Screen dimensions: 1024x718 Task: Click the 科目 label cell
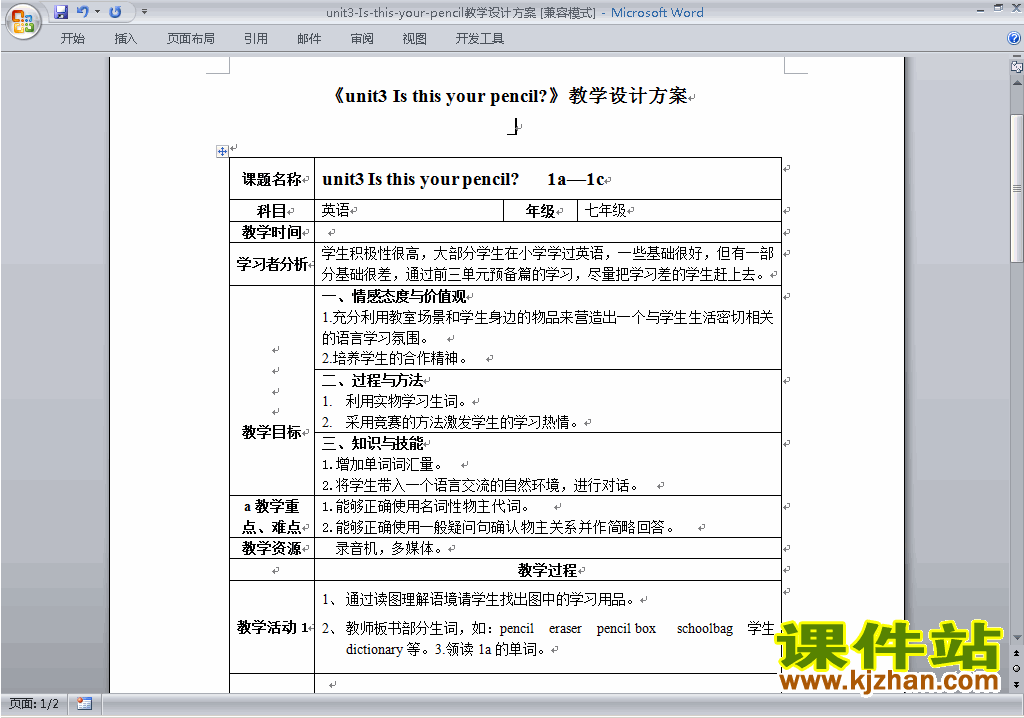(x=272, y=211)
